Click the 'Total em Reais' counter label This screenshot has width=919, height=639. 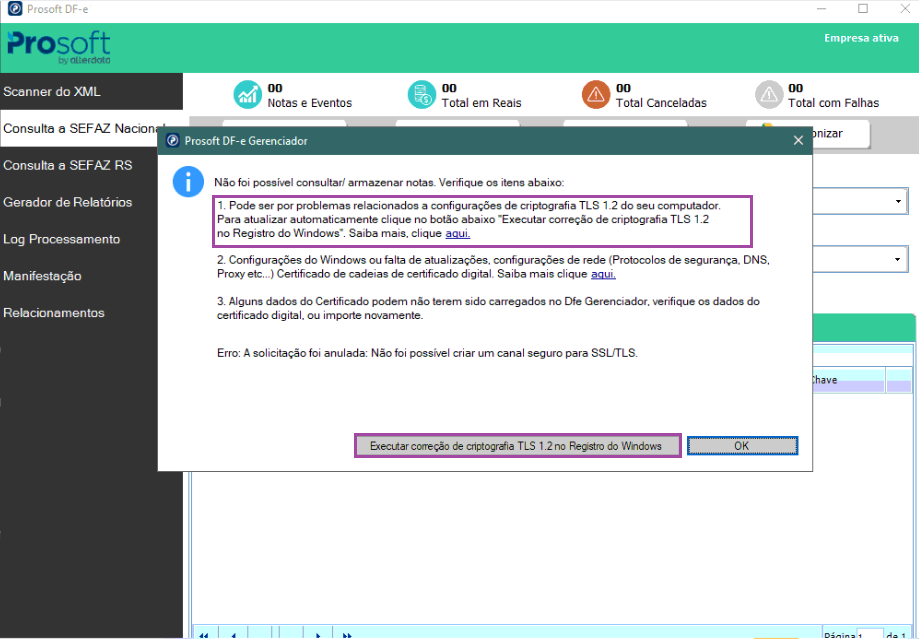pyautogui.click(x=481, y=103)
